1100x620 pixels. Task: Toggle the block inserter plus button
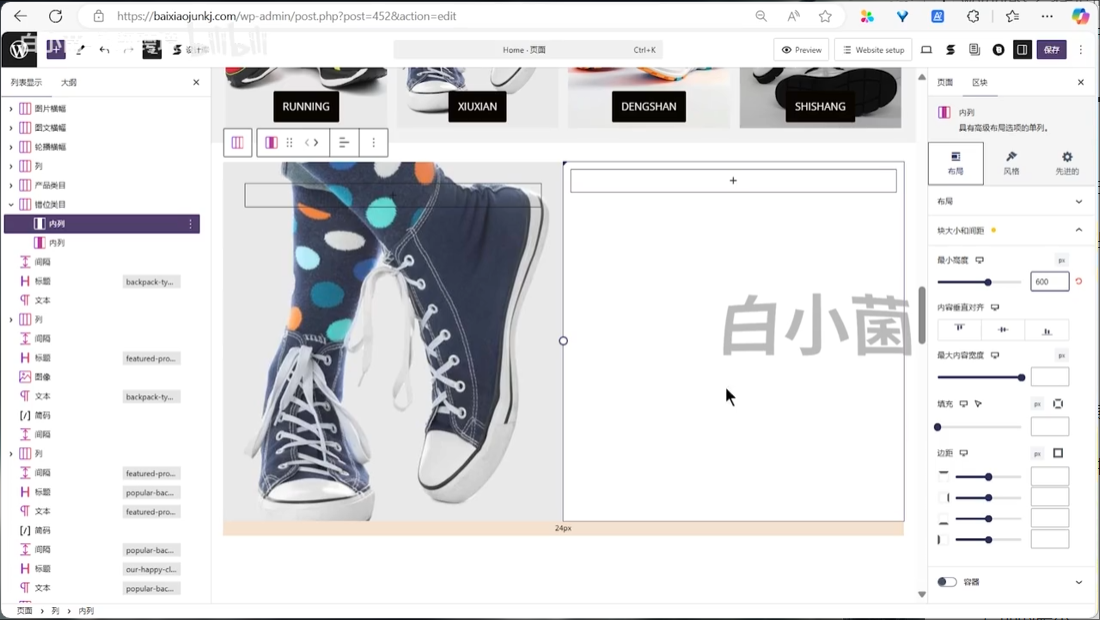(56, 49)
